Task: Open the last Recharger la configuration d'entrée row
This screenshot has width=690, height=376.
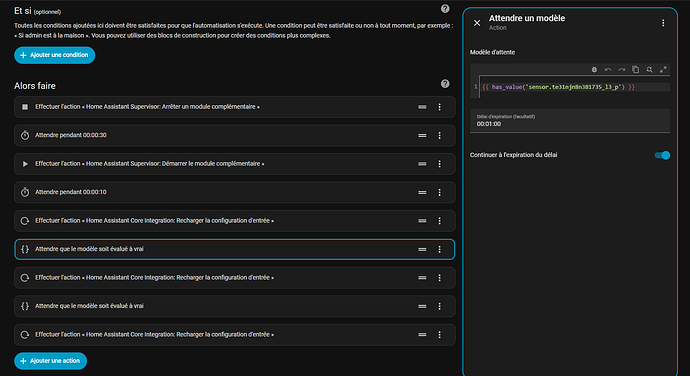Action: (235, 335)
